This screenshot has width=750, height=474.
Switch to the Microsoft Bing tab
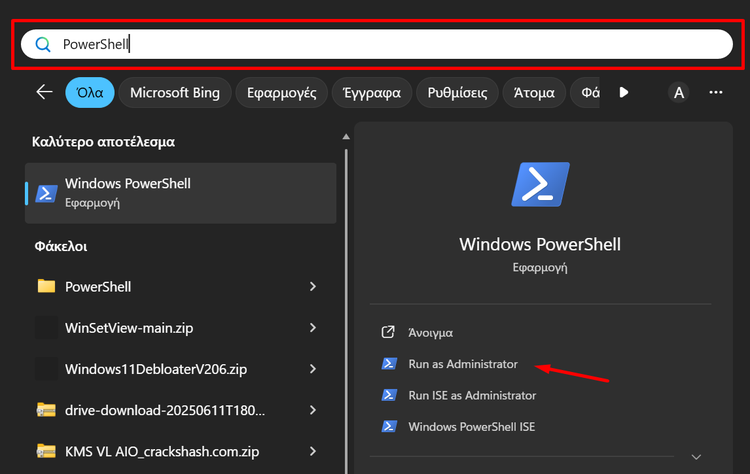coord(175,93)
